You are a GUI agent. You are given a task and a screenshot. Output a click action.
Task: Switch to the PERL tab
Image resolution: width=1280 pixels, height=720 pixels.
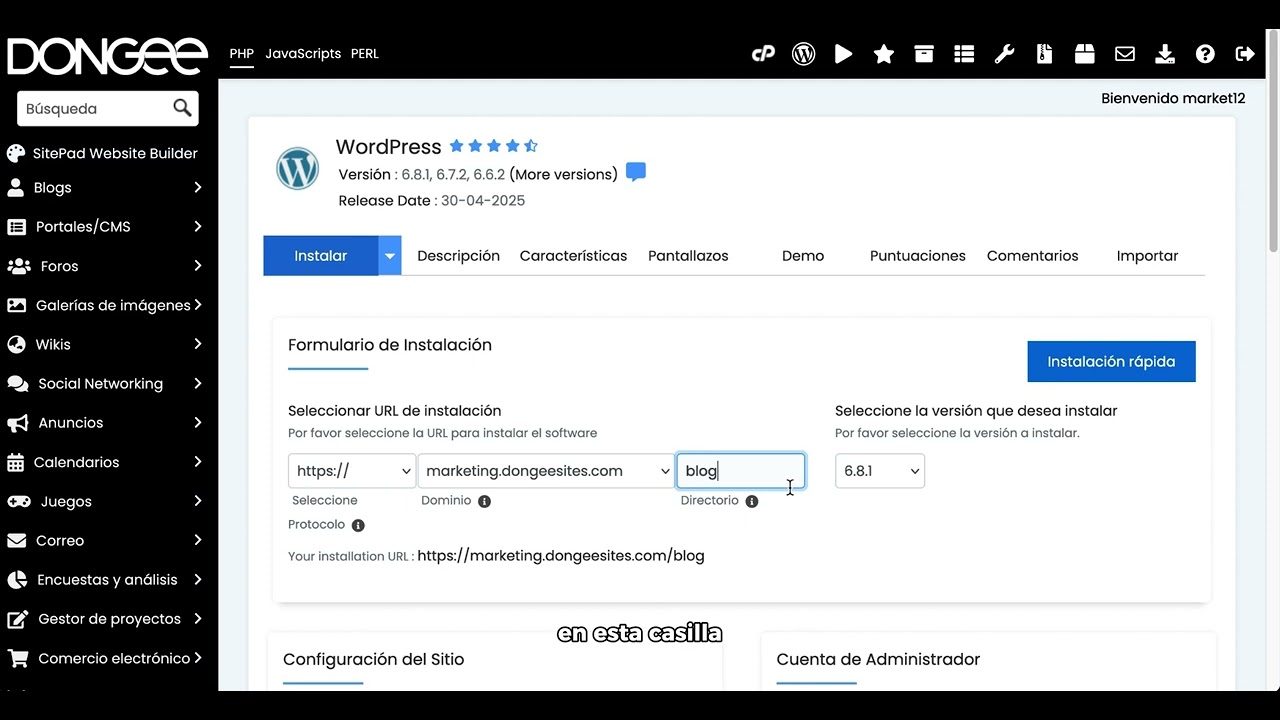click(x=365, y=54)
